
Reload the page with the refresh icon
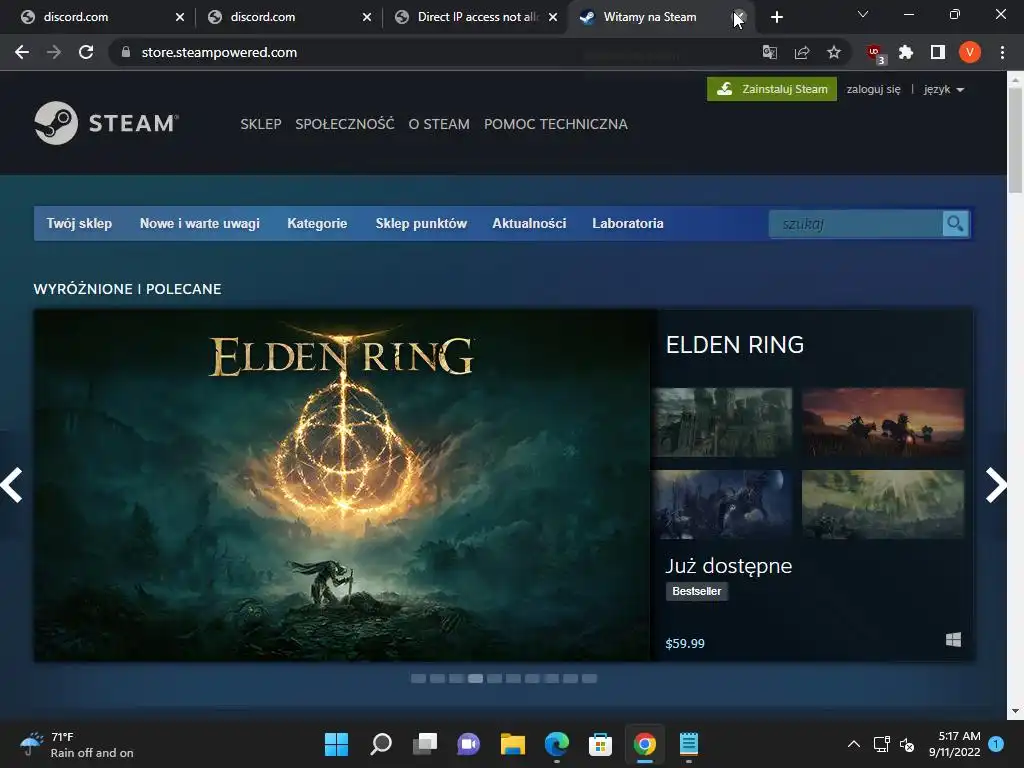click(86, 52)
